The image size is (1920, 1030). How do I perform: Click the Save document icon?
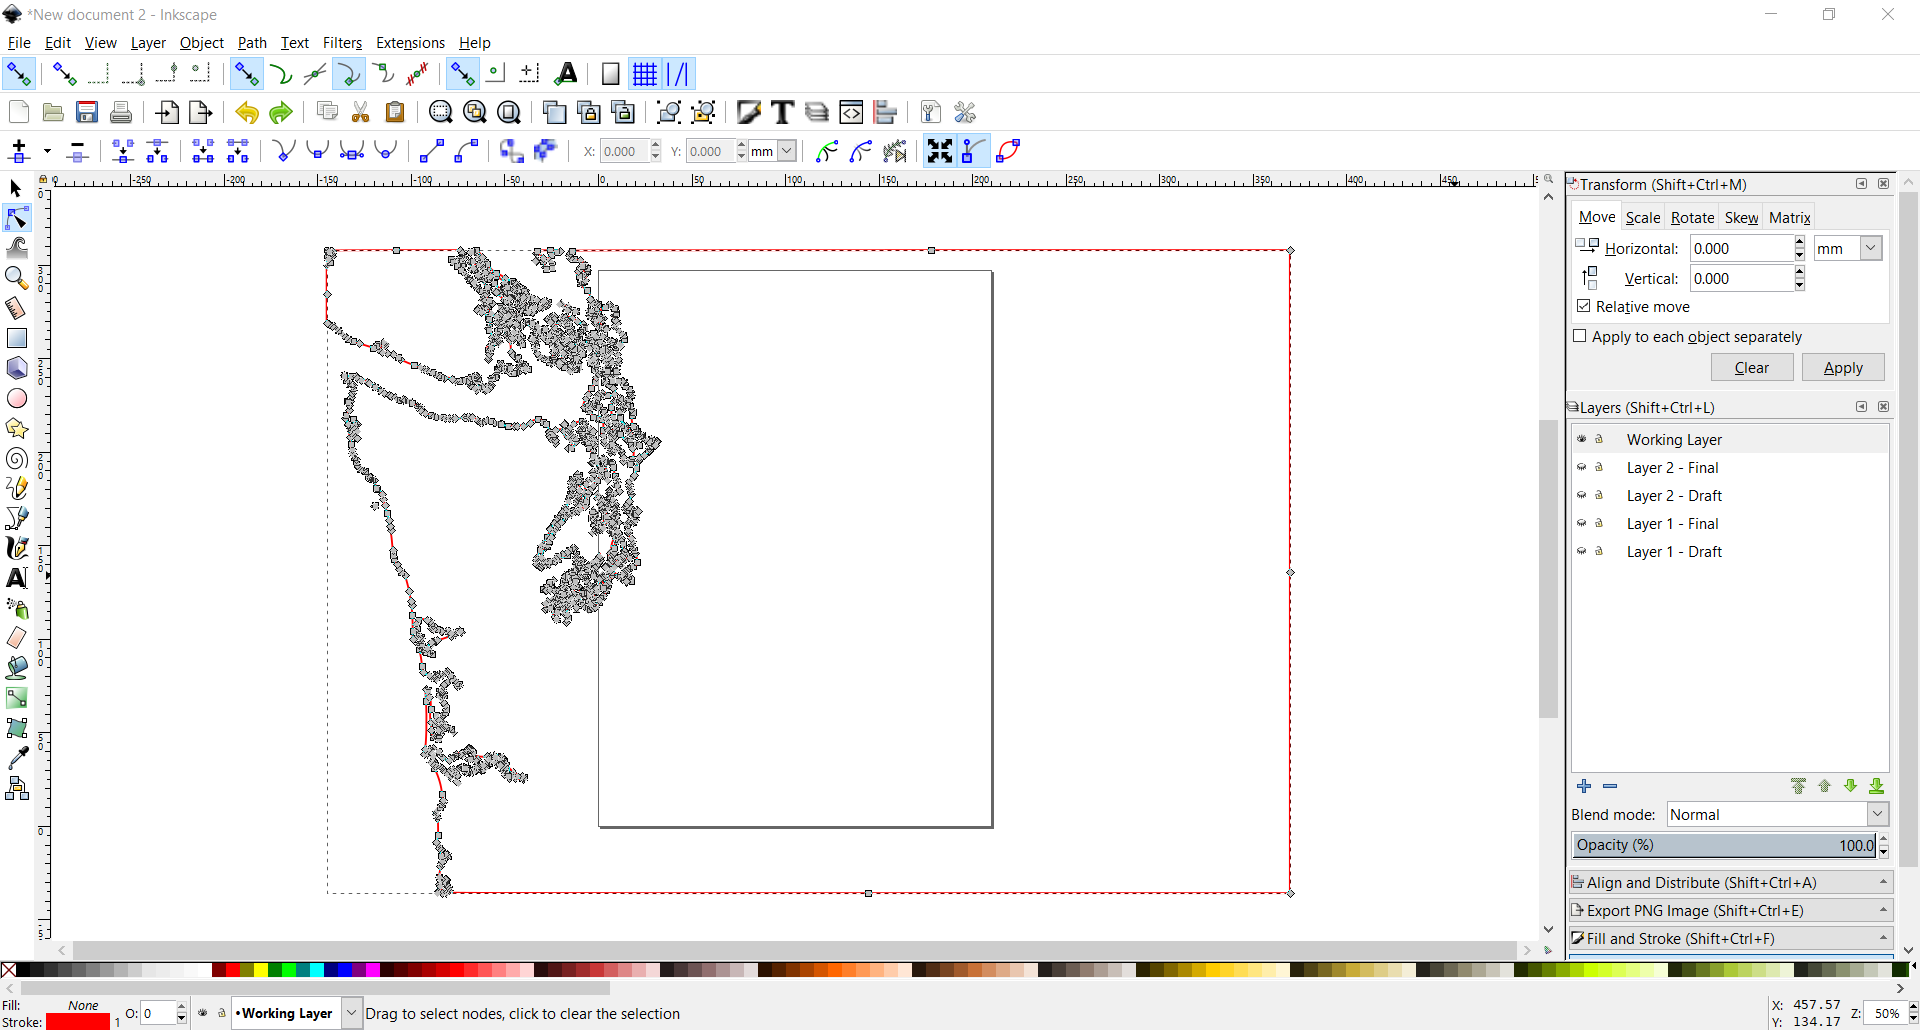[87, 112]
